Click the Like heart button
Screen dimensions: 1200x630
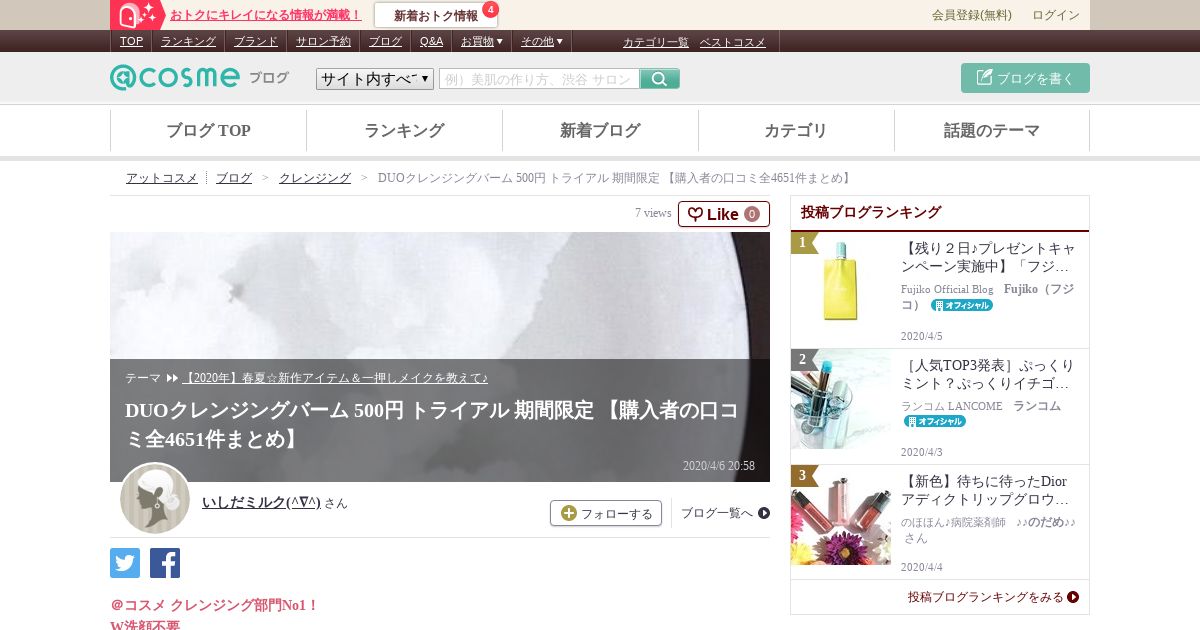tap(724, 214)
